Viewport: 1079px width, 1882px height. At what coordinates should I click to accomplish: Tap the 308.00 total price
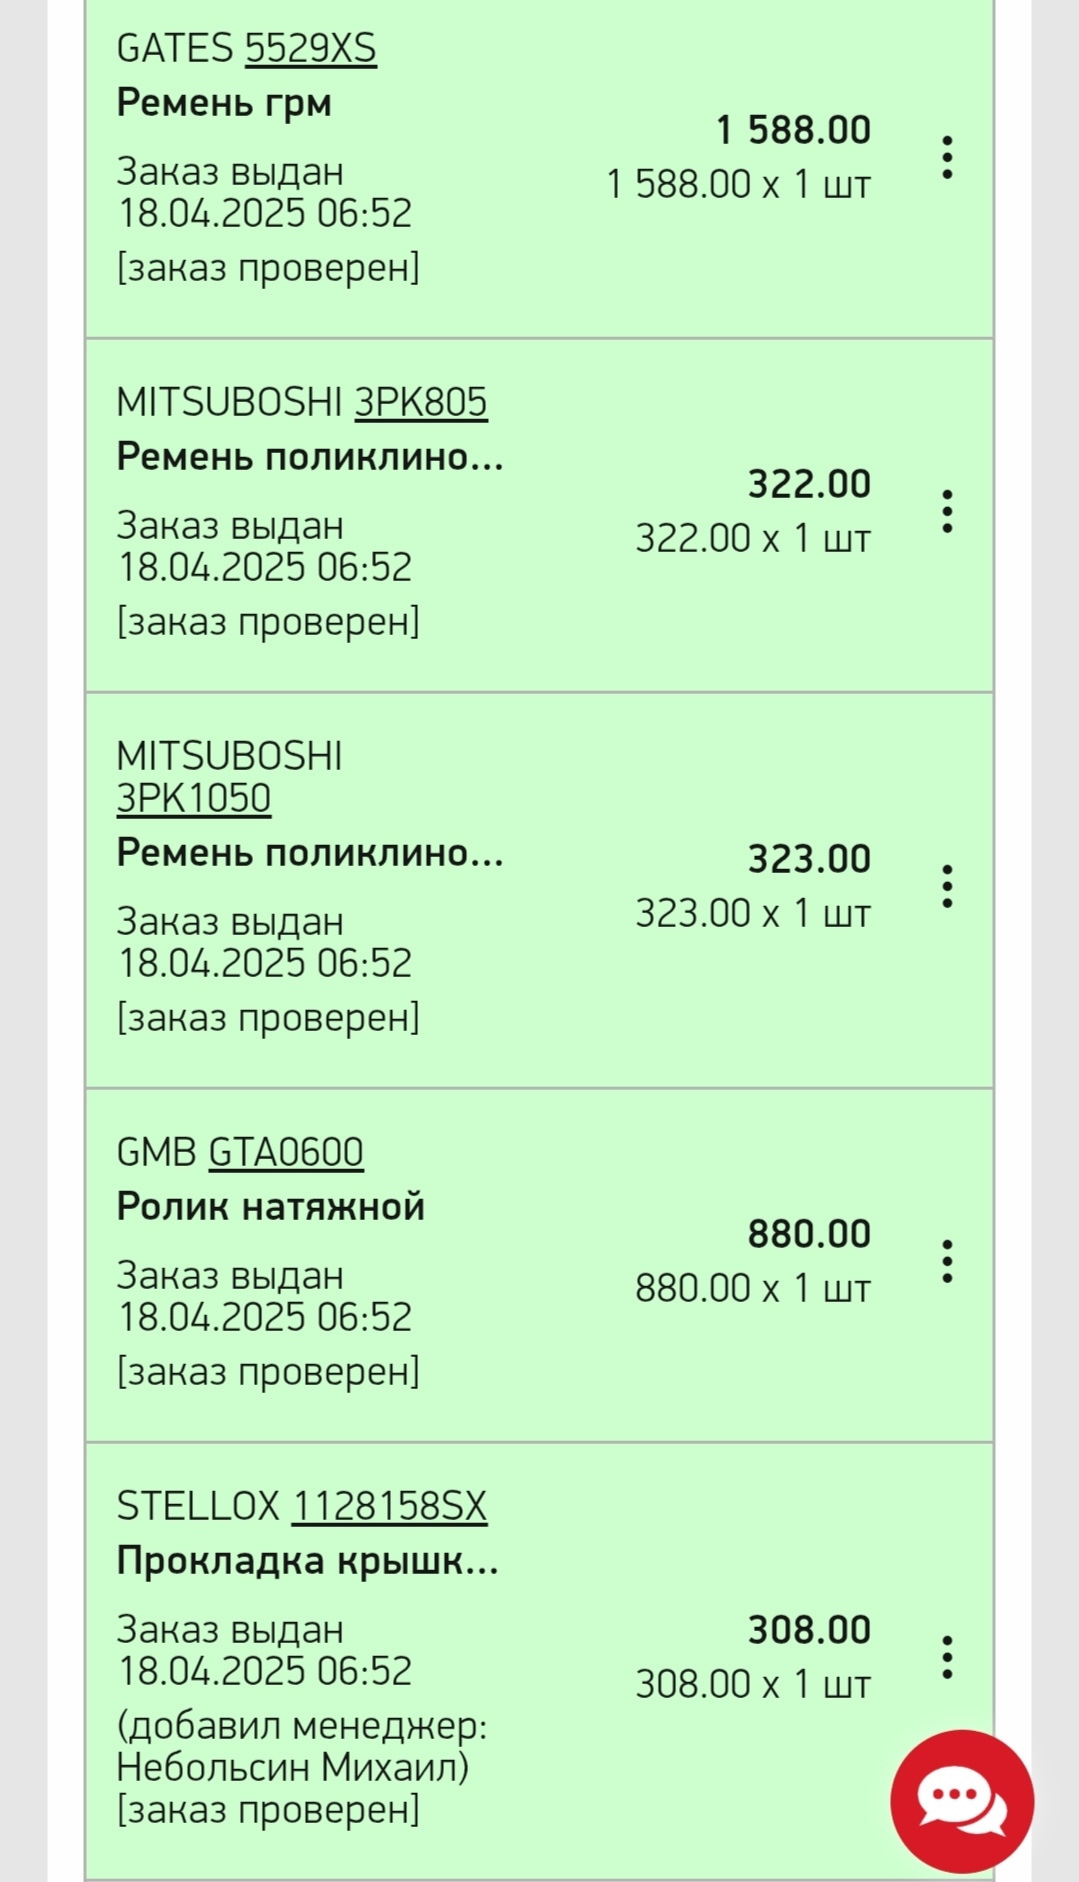[809, 1630]
